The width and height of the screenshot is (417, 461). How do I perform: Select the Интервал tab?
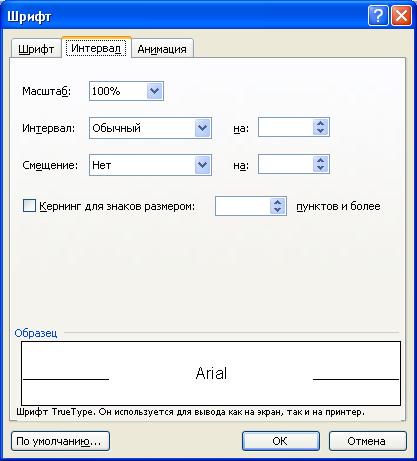coord(96,48)
